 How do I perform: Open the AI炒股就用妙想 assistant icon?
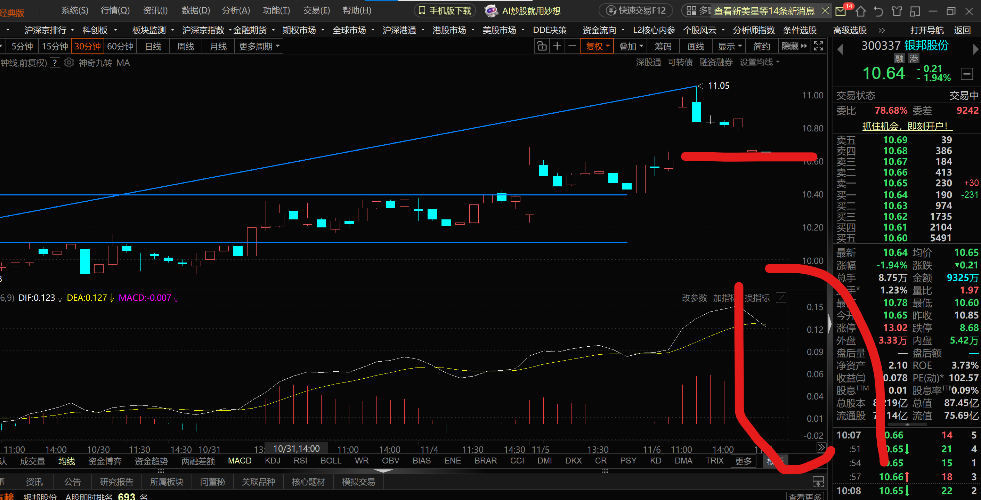point(492,11)
